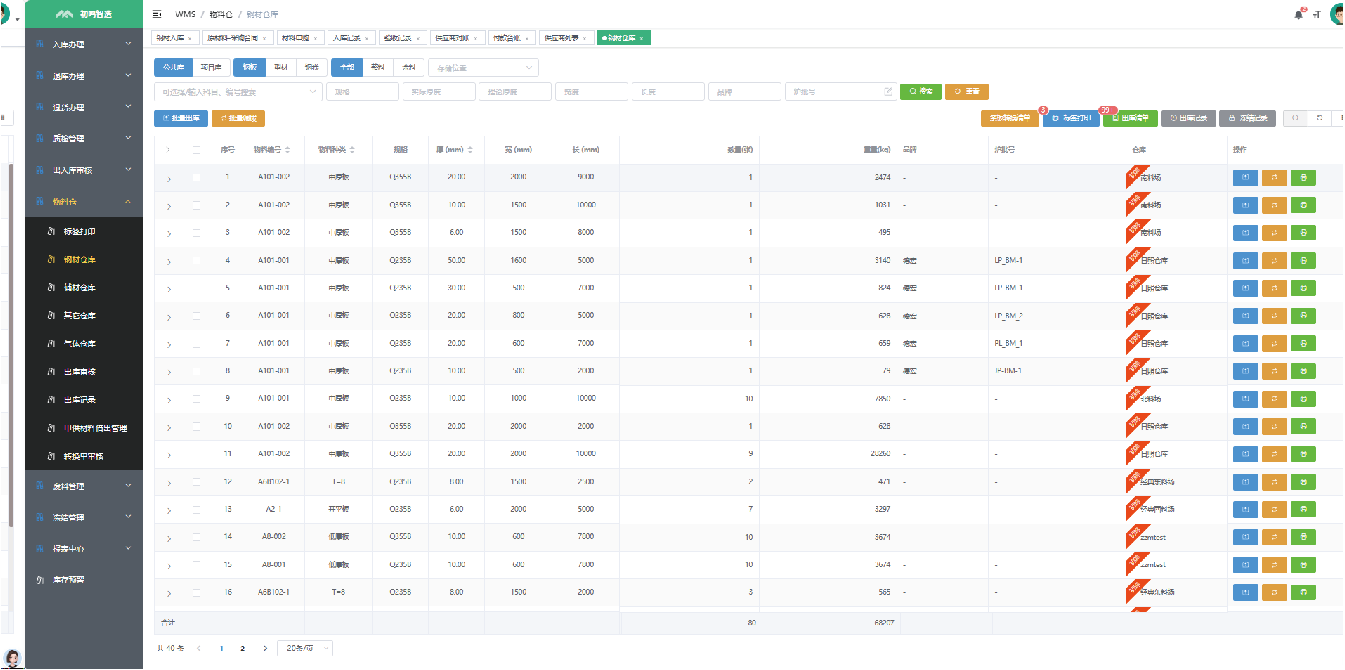Screen dimensions: 1345x670
Task: Go to the next page using the arrow
Action: point(265,648)
